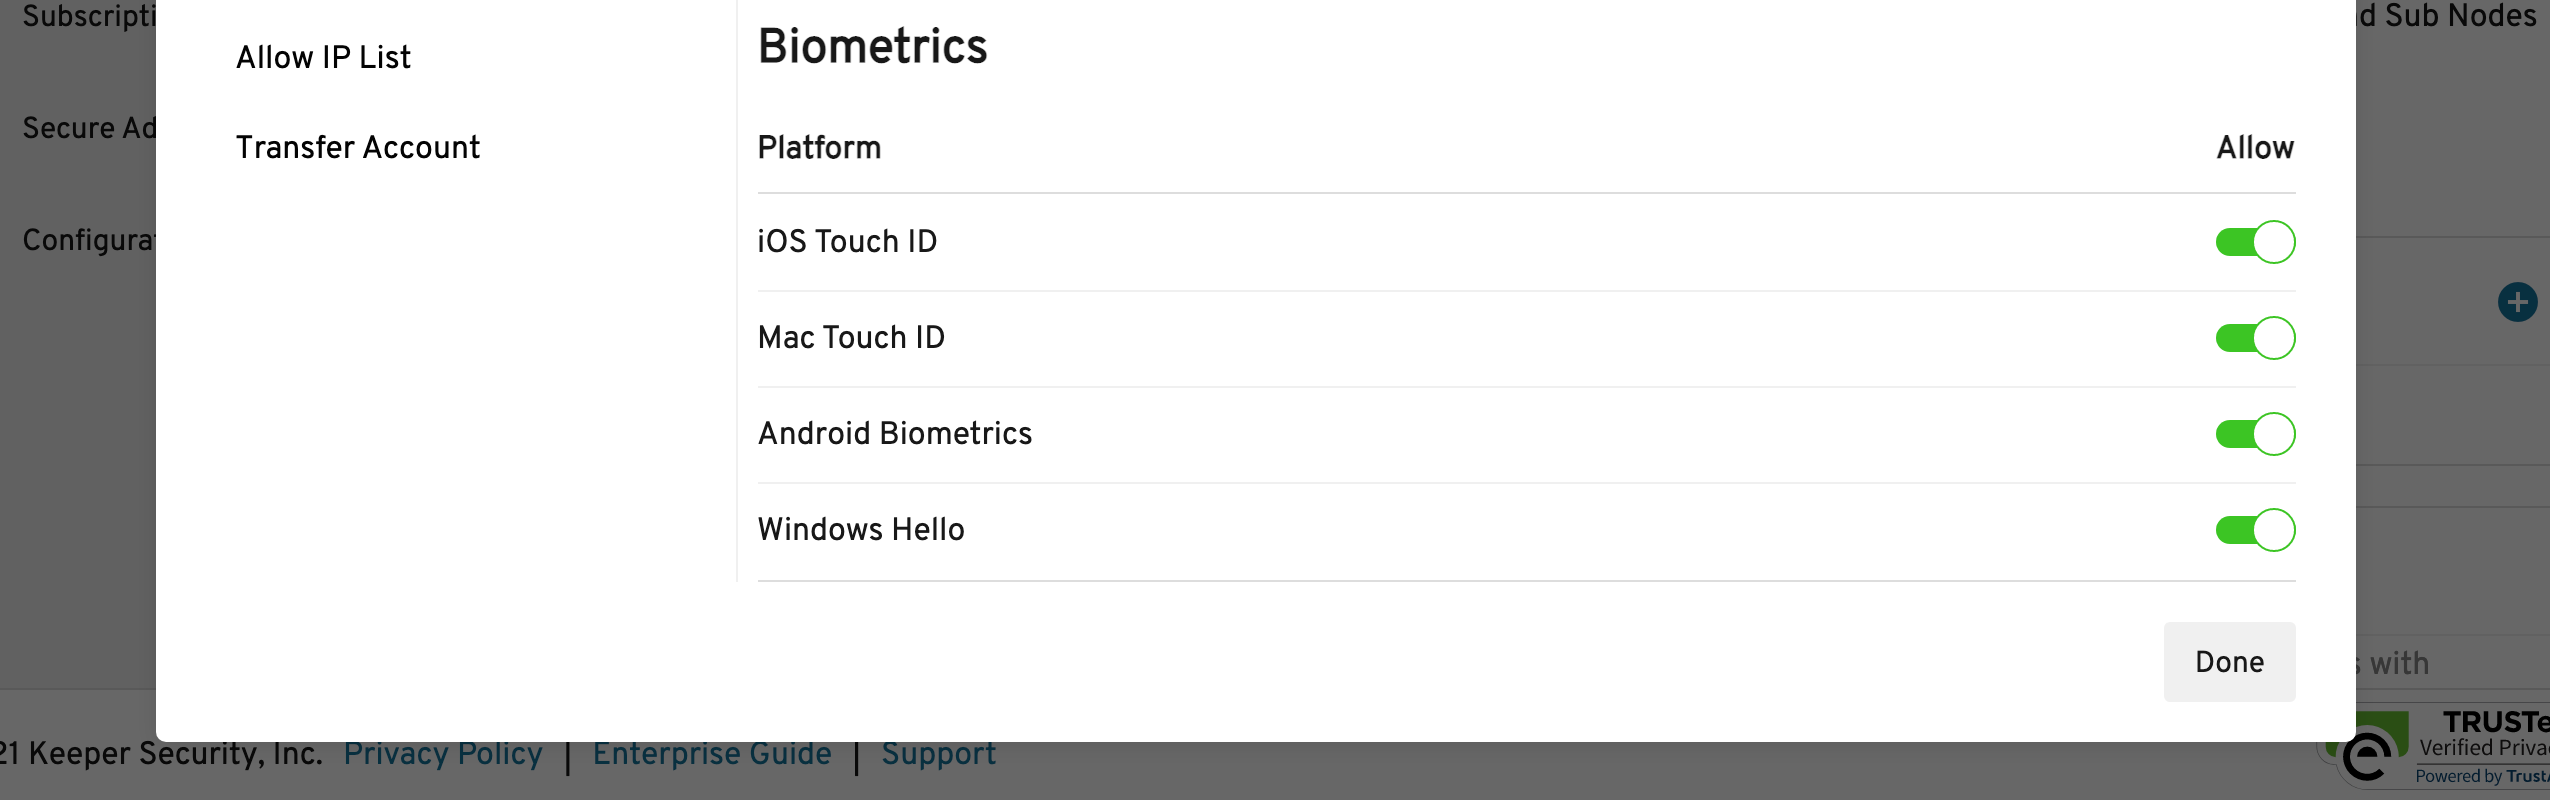Turn off Mac Touch ID switch
The width and height of the screenshot is (2550, 800).
[2254, 338]
